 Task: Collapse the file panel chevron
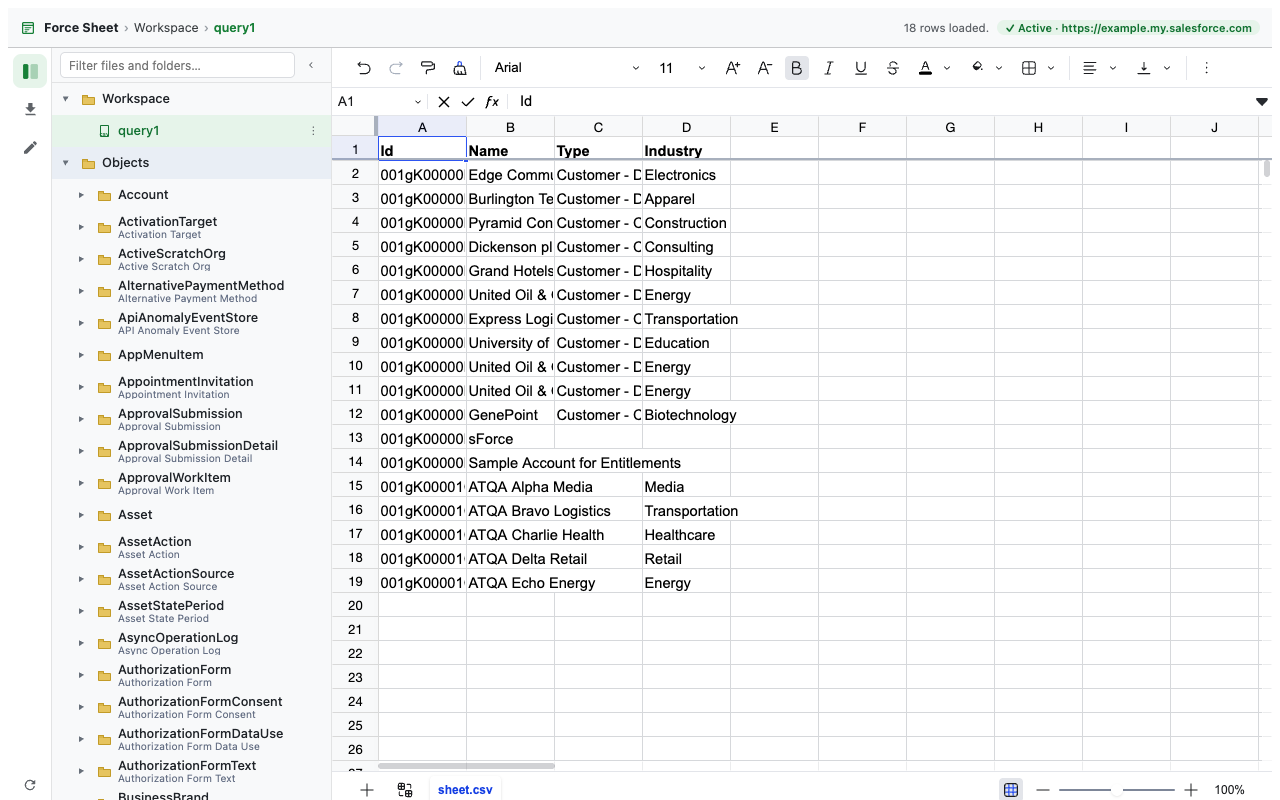pos(311,65)
